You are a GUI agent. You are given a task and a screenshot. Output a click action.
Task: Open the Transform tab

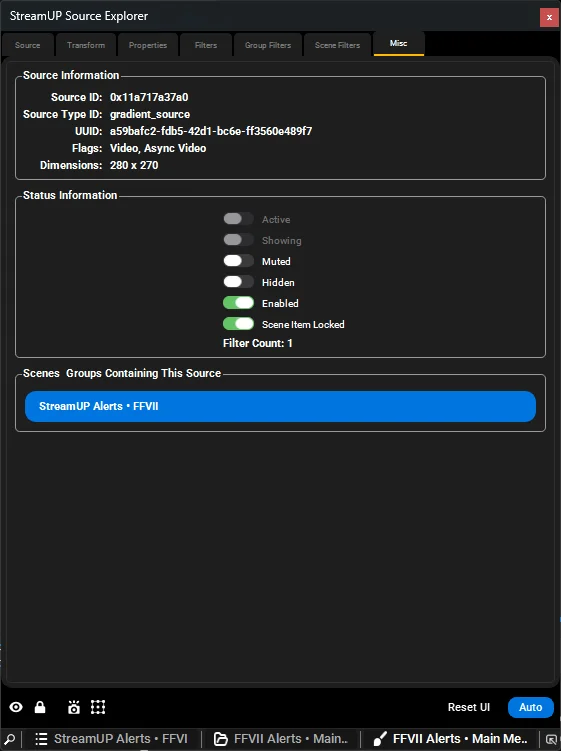(86, 45)
